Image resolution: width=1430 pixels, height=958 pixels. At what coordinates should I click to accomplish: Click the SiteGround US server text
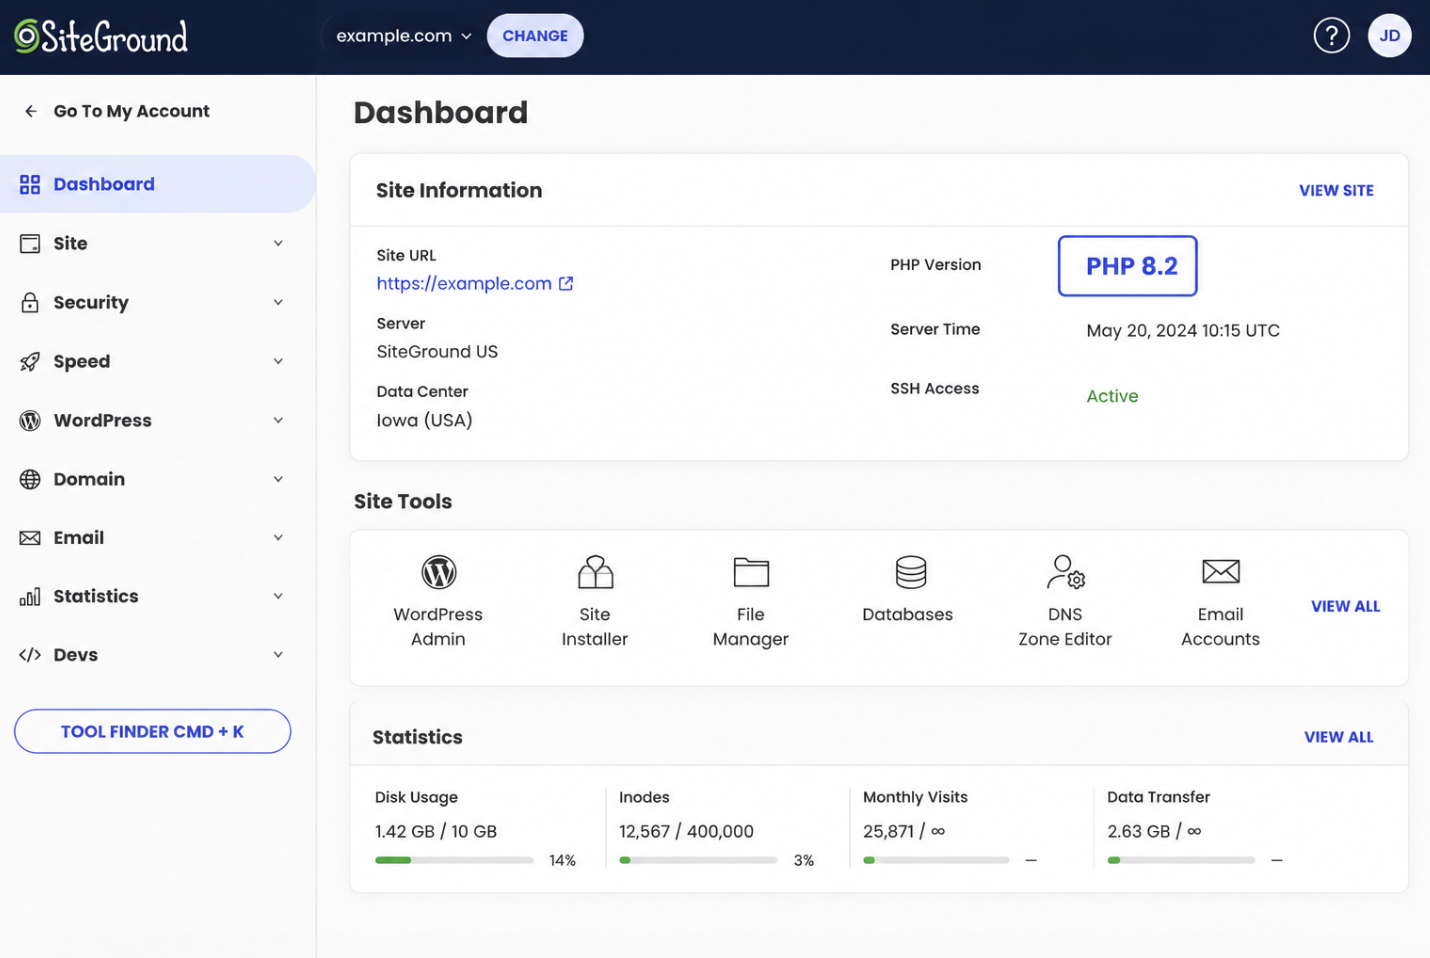[x=437, y=351]
